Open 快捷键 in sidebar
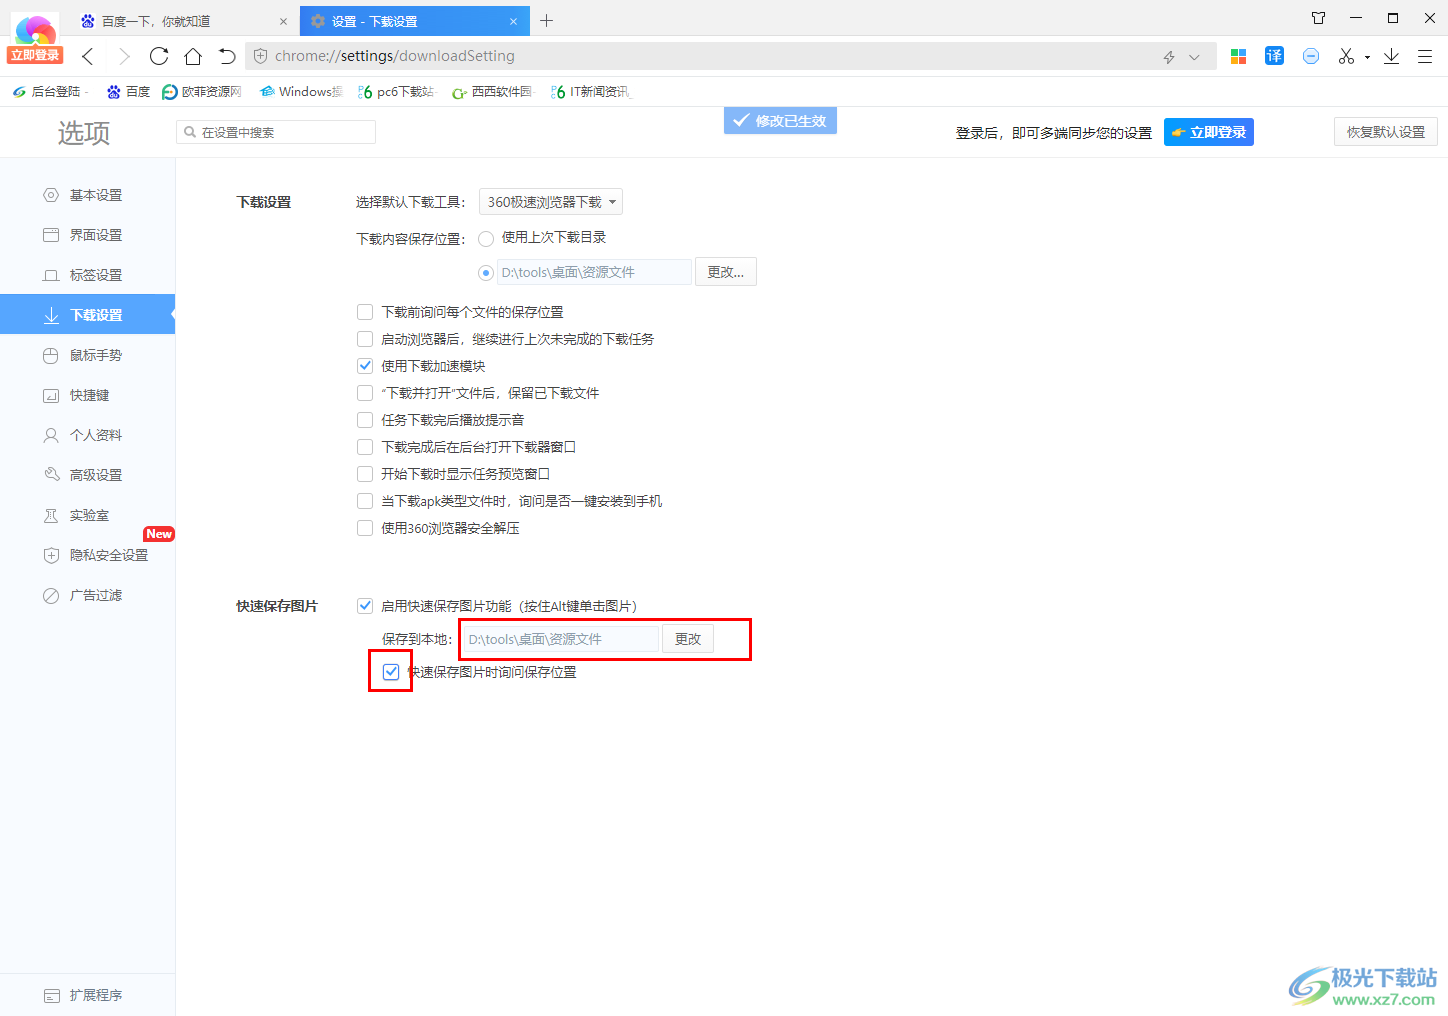 click(x=87, y=395)
